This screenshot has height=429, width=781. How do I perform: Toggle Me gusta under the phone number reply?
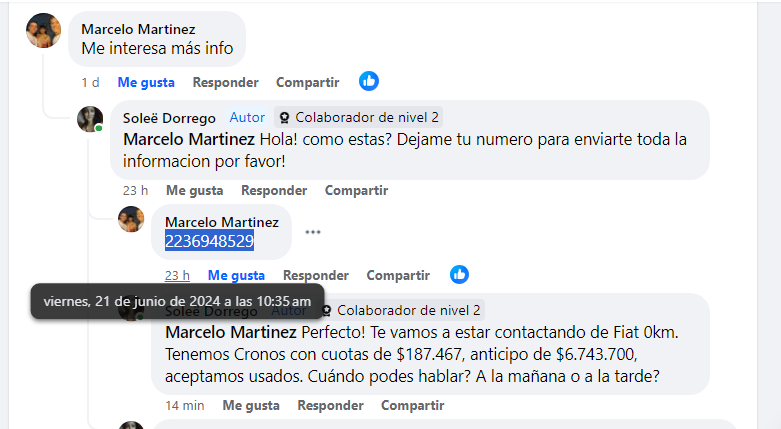click(x=236, y=275)
